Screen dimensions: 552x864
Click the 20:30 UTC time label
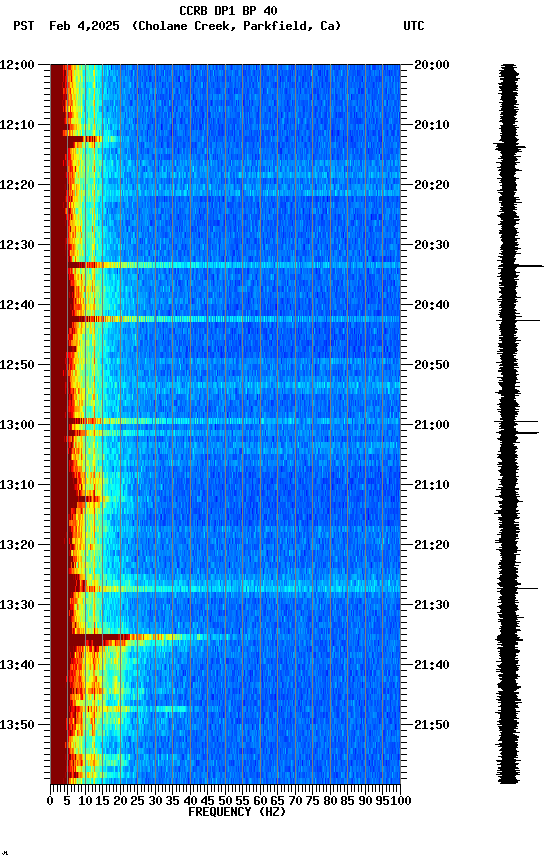click(x=432, y=245)
